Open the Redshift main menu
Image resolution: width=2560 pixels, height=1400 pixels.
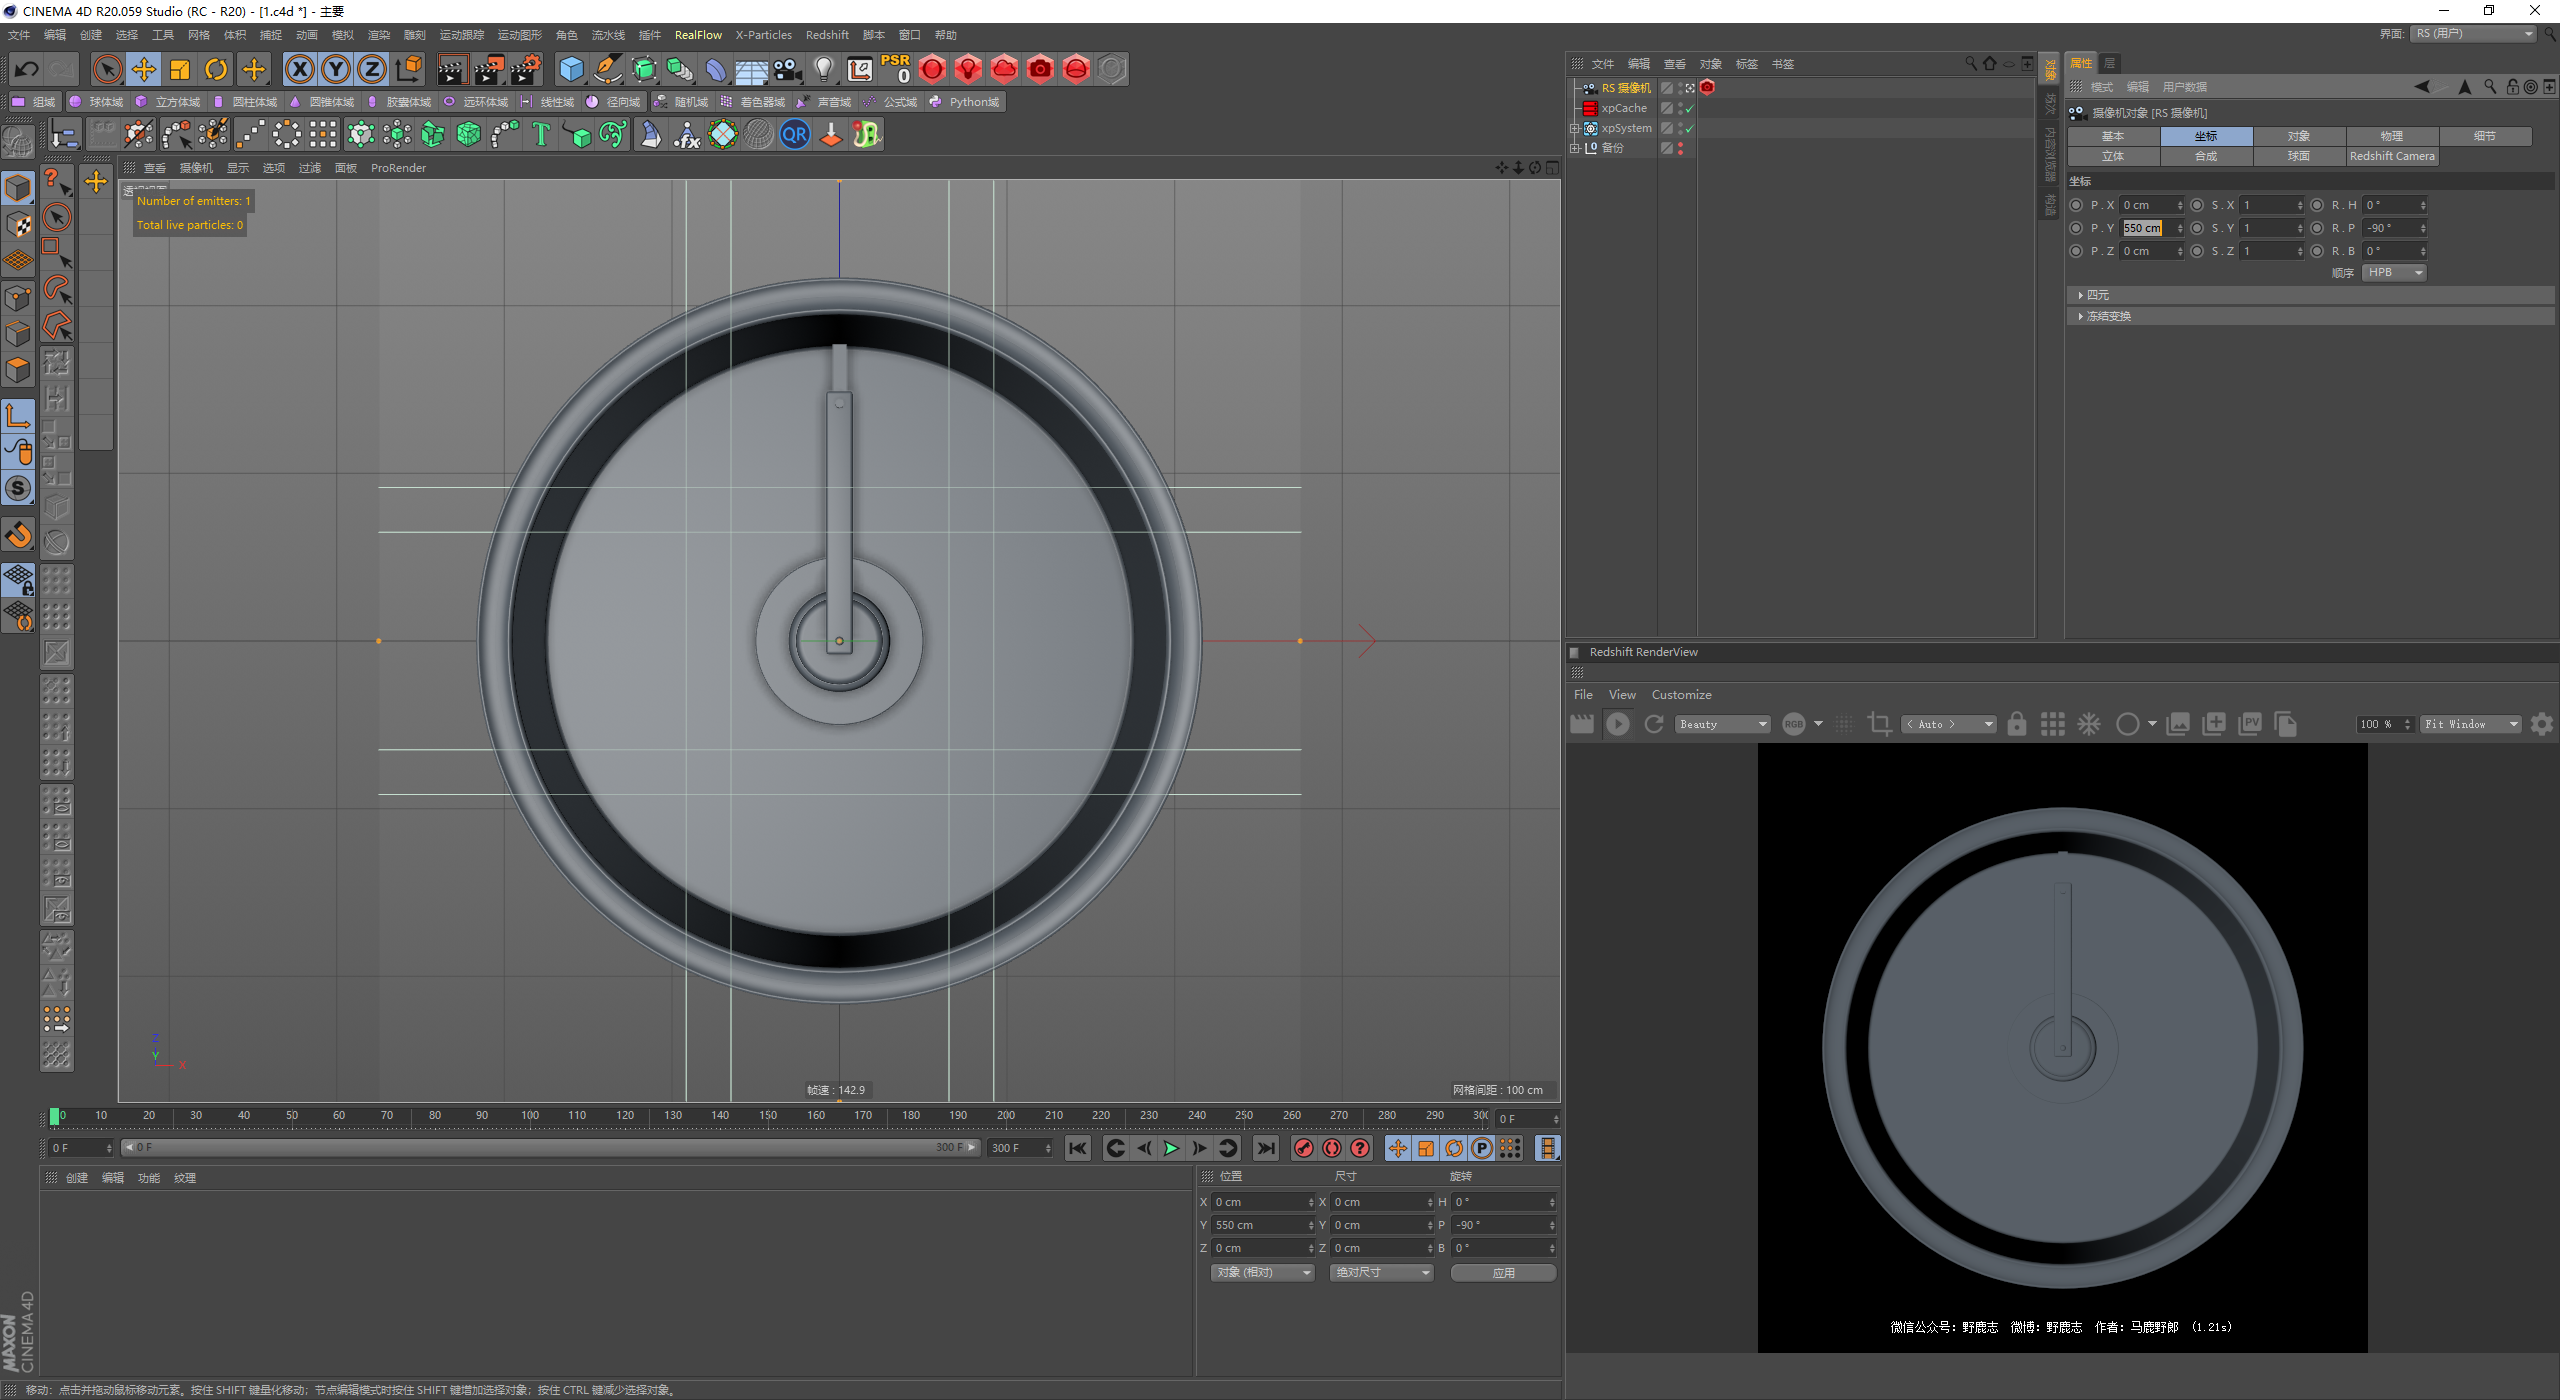coord(827,35)
